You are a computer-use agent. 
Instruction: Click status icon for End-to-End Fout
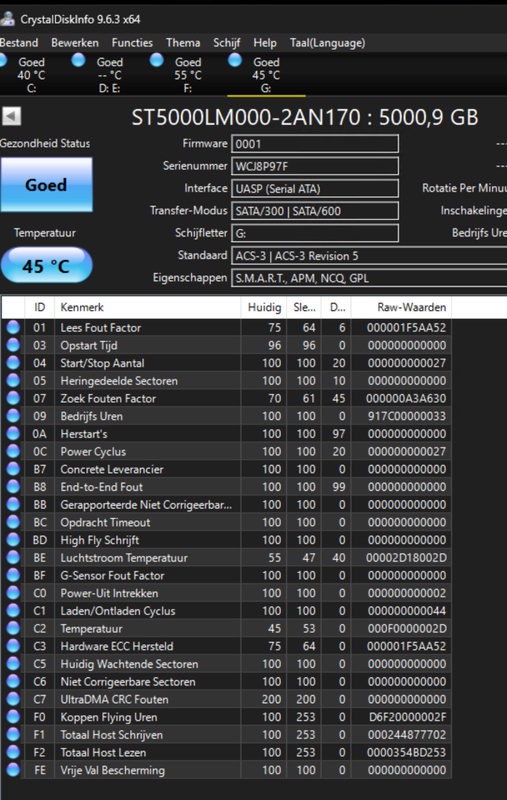click(x=13, y=487)
